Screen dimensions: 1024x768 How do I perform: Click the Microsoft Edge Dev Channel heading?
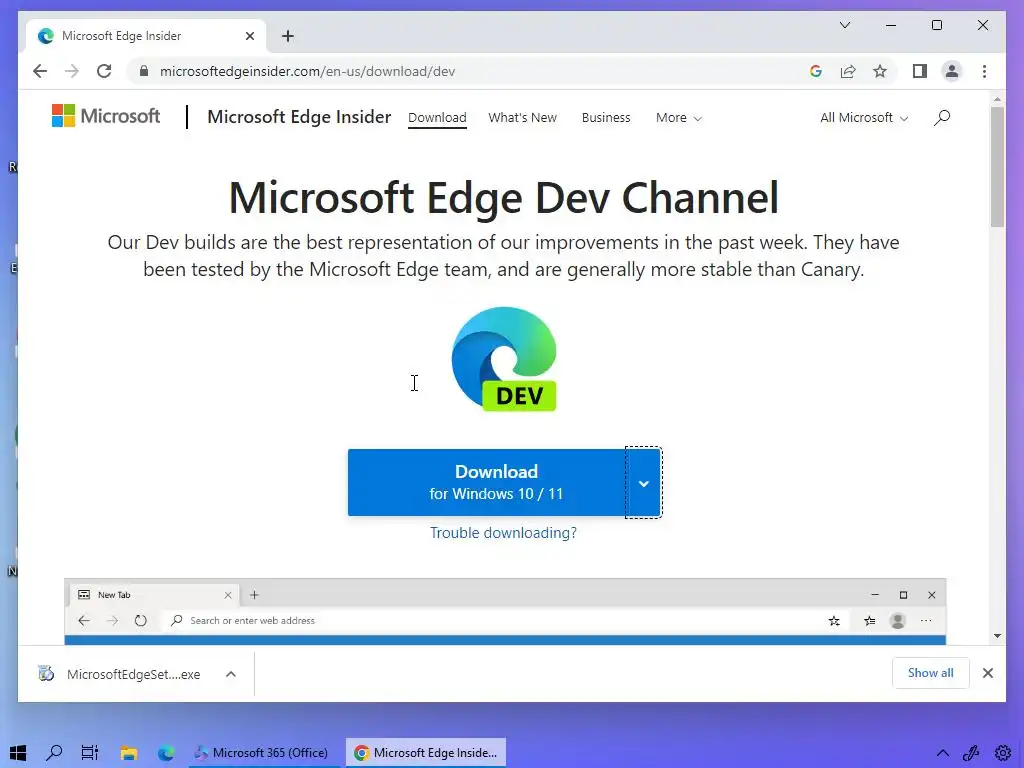(x=504, y=197)
